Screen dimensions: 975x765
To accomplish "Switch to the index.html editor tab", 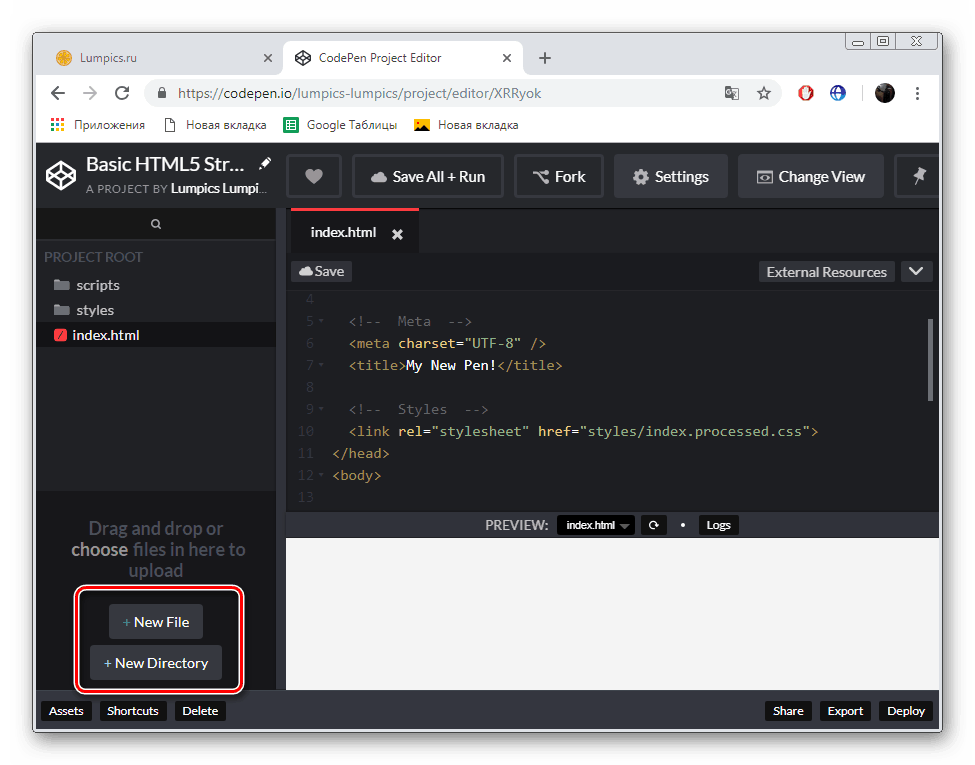I will point(341,232).
